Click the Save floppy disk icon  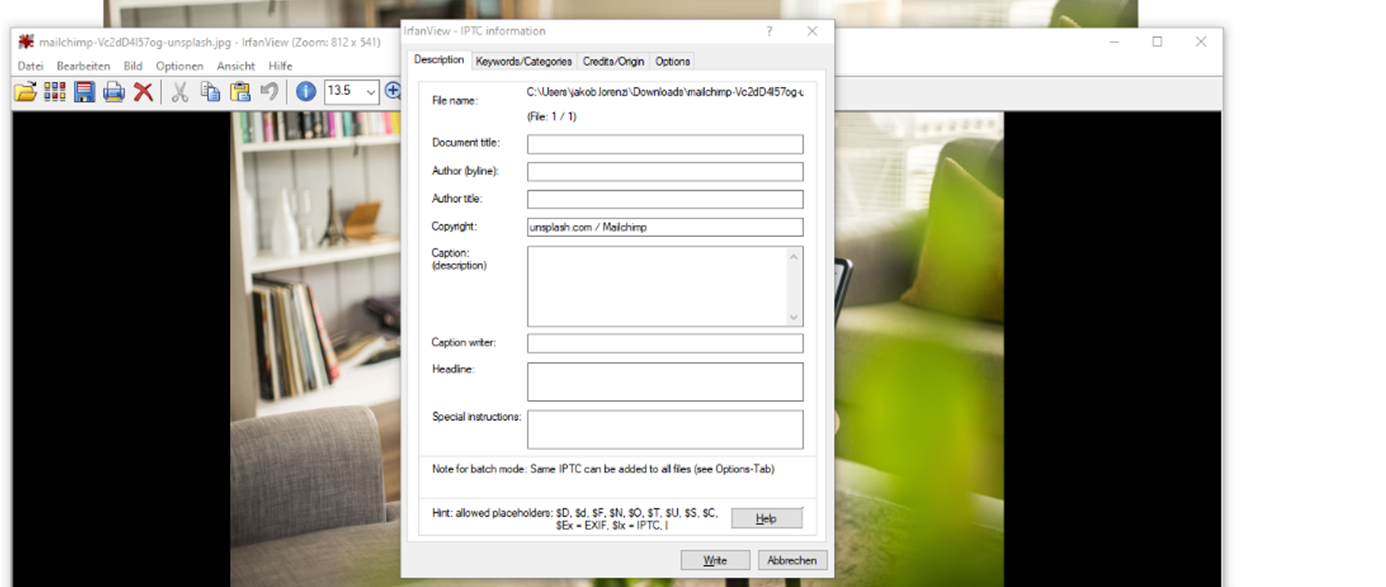(84, 92)
